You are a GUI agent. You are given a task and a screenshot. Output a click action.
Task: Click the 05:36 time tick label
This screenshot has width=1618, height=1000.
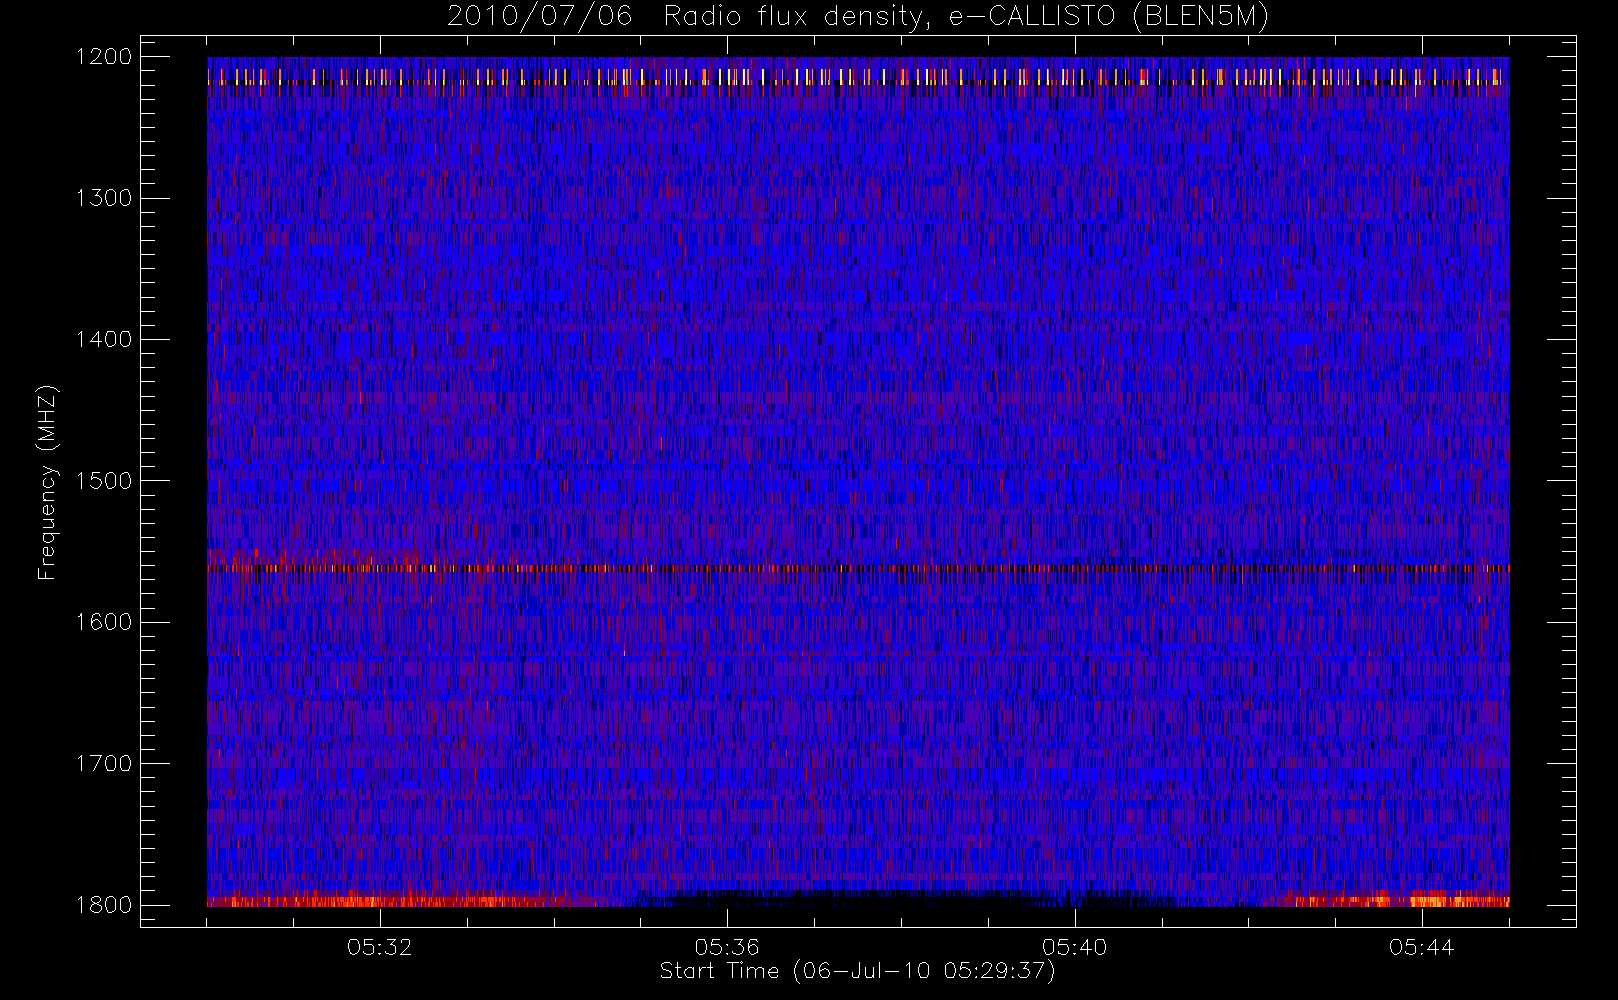click(x=727, y=947)
